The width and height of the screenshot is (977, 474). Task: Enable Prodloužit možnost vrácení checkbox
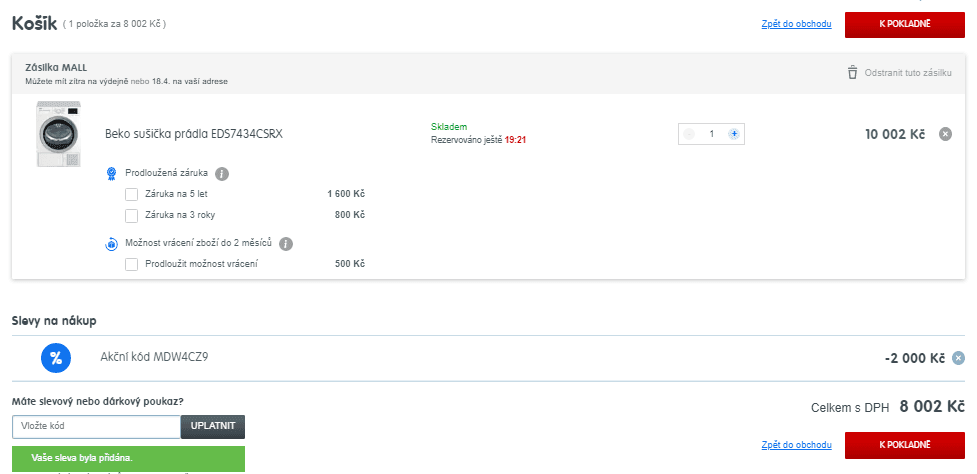pyautogui.click(x=131, y=264)
